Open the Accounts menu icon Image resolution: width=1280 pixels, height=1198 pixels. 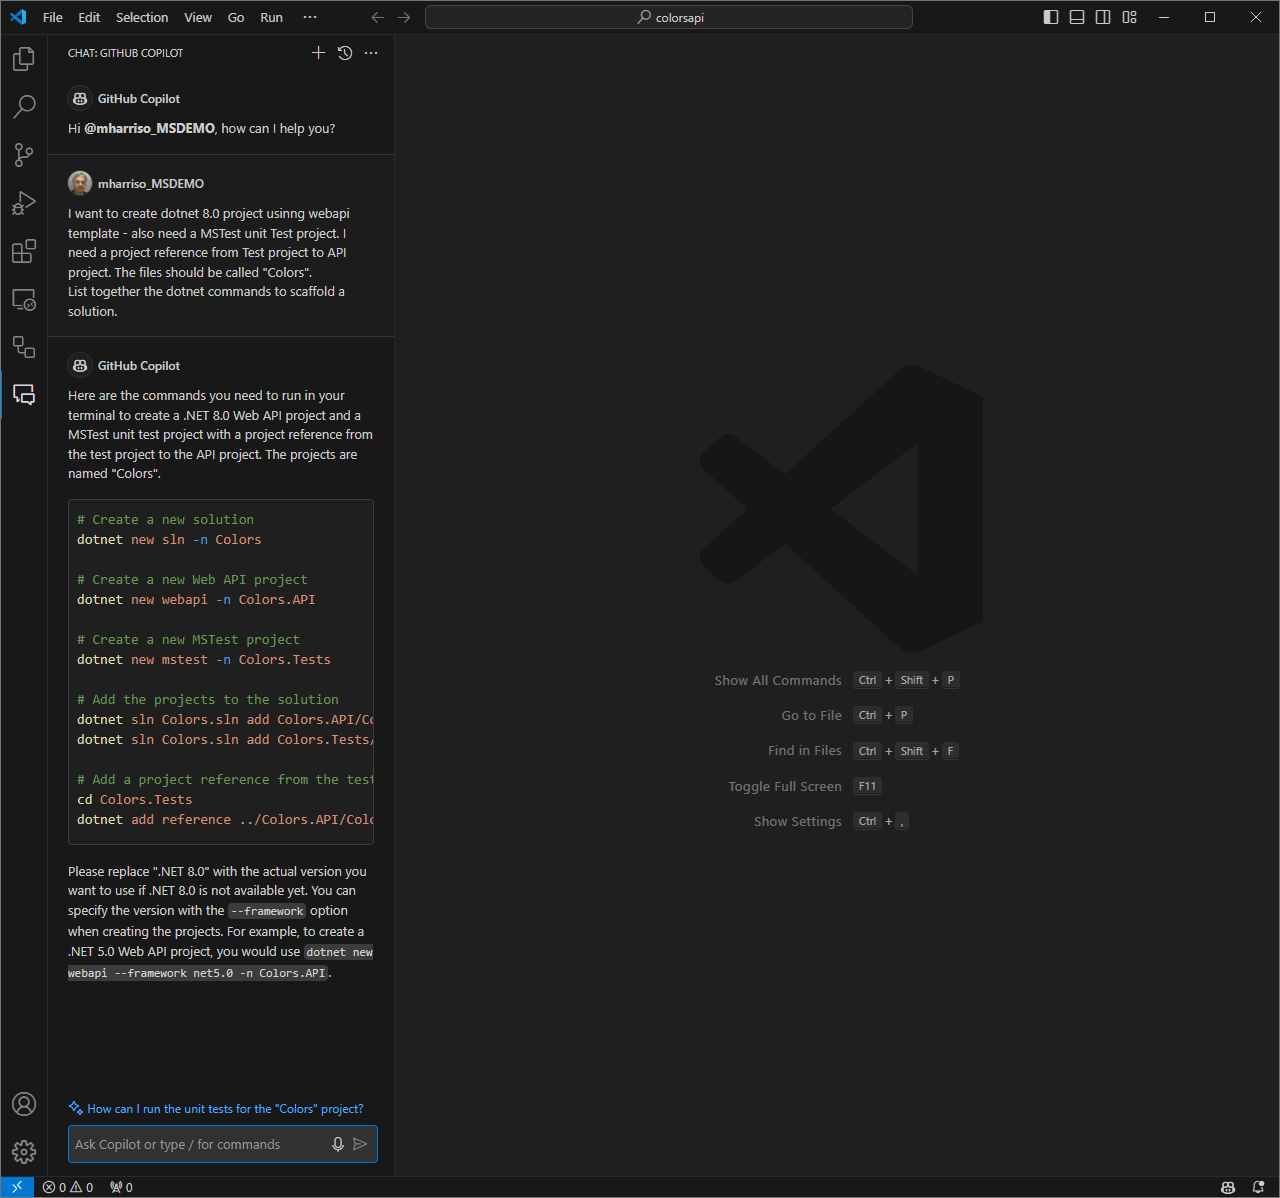[x=24, y=1104]
